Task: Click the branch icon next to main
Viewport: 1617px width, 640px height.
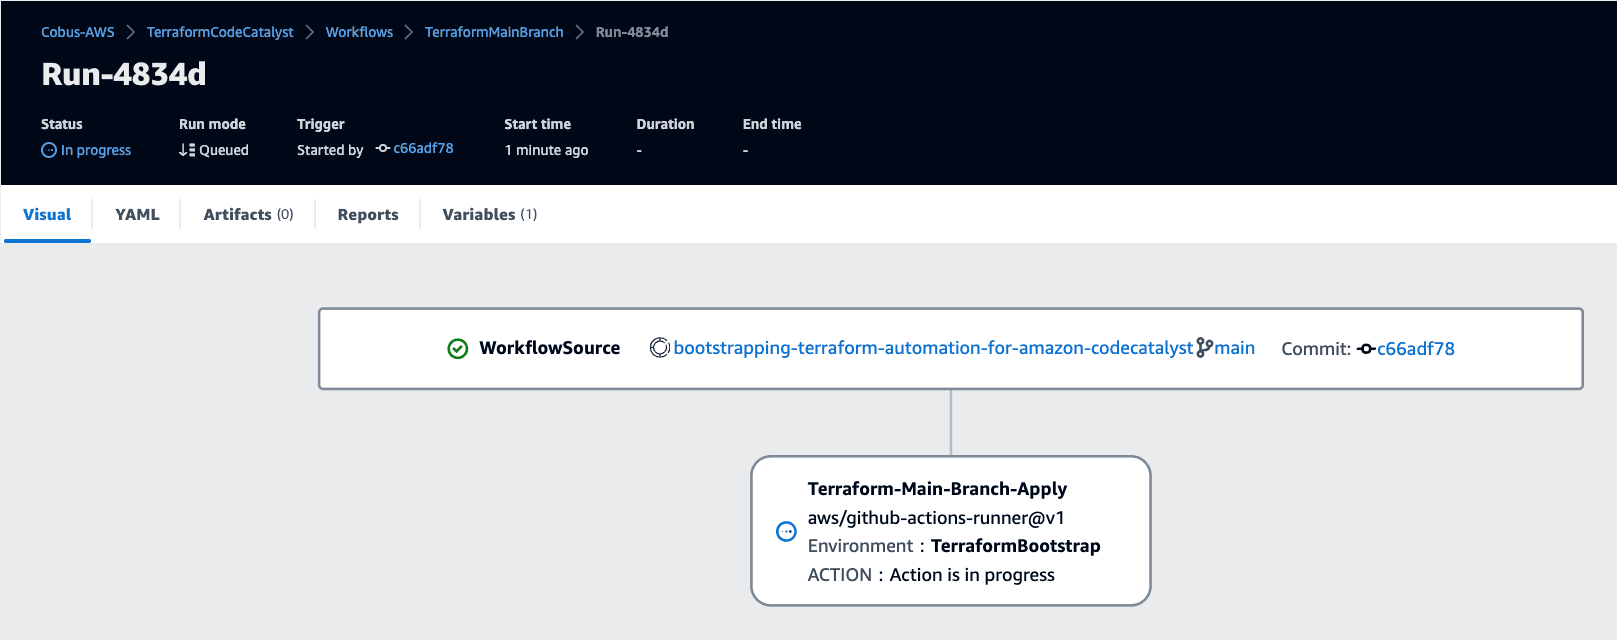Action: pos(1204,348)
